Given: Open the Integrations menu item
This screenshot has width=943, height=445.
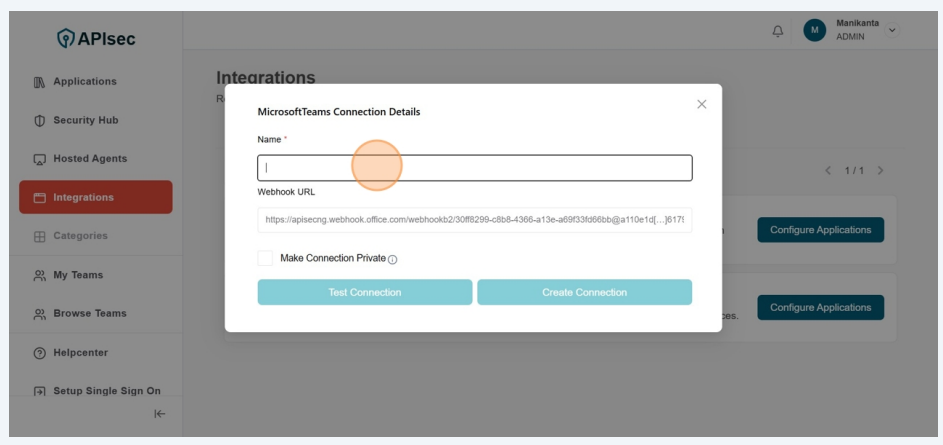Looking at the screenshot, I should (96, 197).
